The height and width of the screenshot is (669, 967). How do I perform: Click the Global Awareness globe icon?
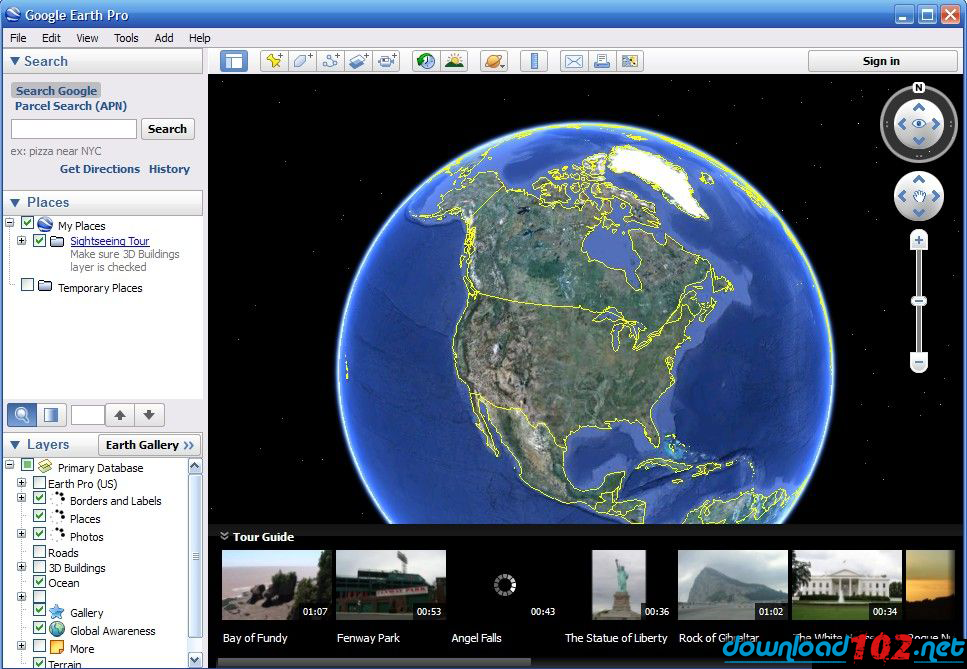[57, 630]
